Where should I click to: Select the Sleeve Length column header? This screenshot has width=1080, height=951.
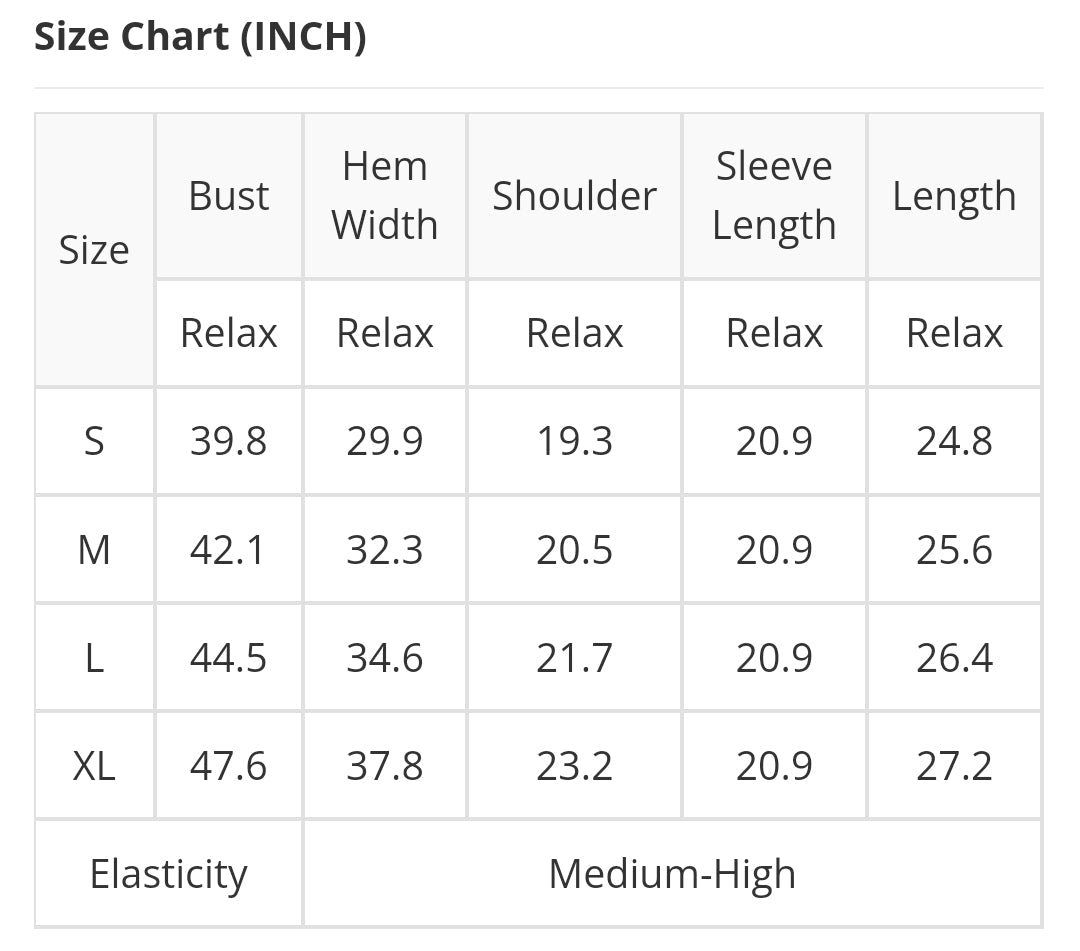[x=774, y=196]
